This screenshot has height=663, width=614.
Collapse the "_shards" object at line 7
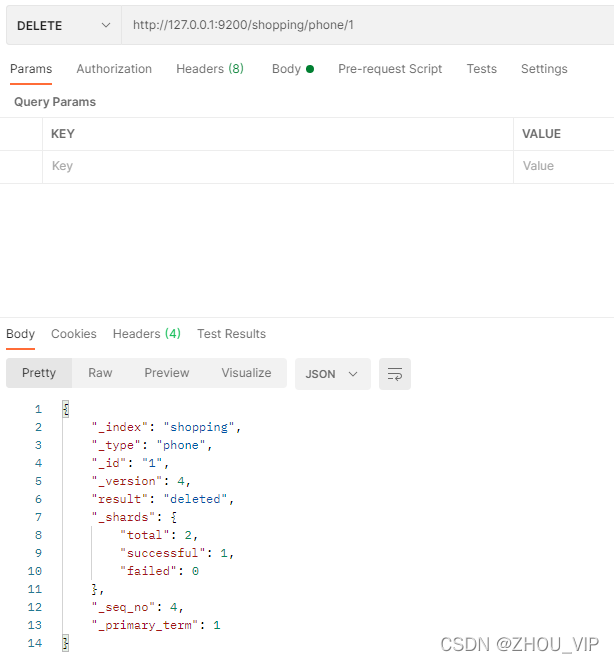pyautogui.click(x=173, y=517)
